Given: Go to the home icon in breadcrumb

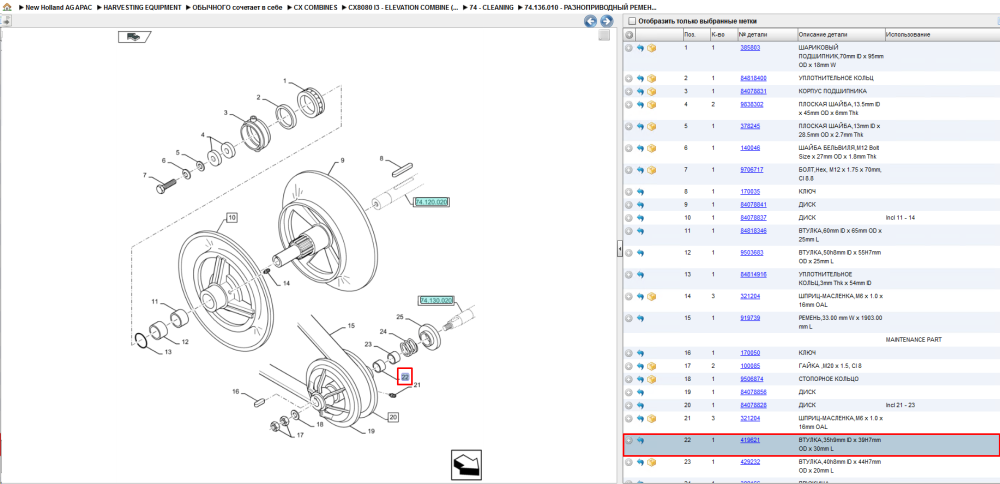Looking at the screenshot, I should pos(7,7).
